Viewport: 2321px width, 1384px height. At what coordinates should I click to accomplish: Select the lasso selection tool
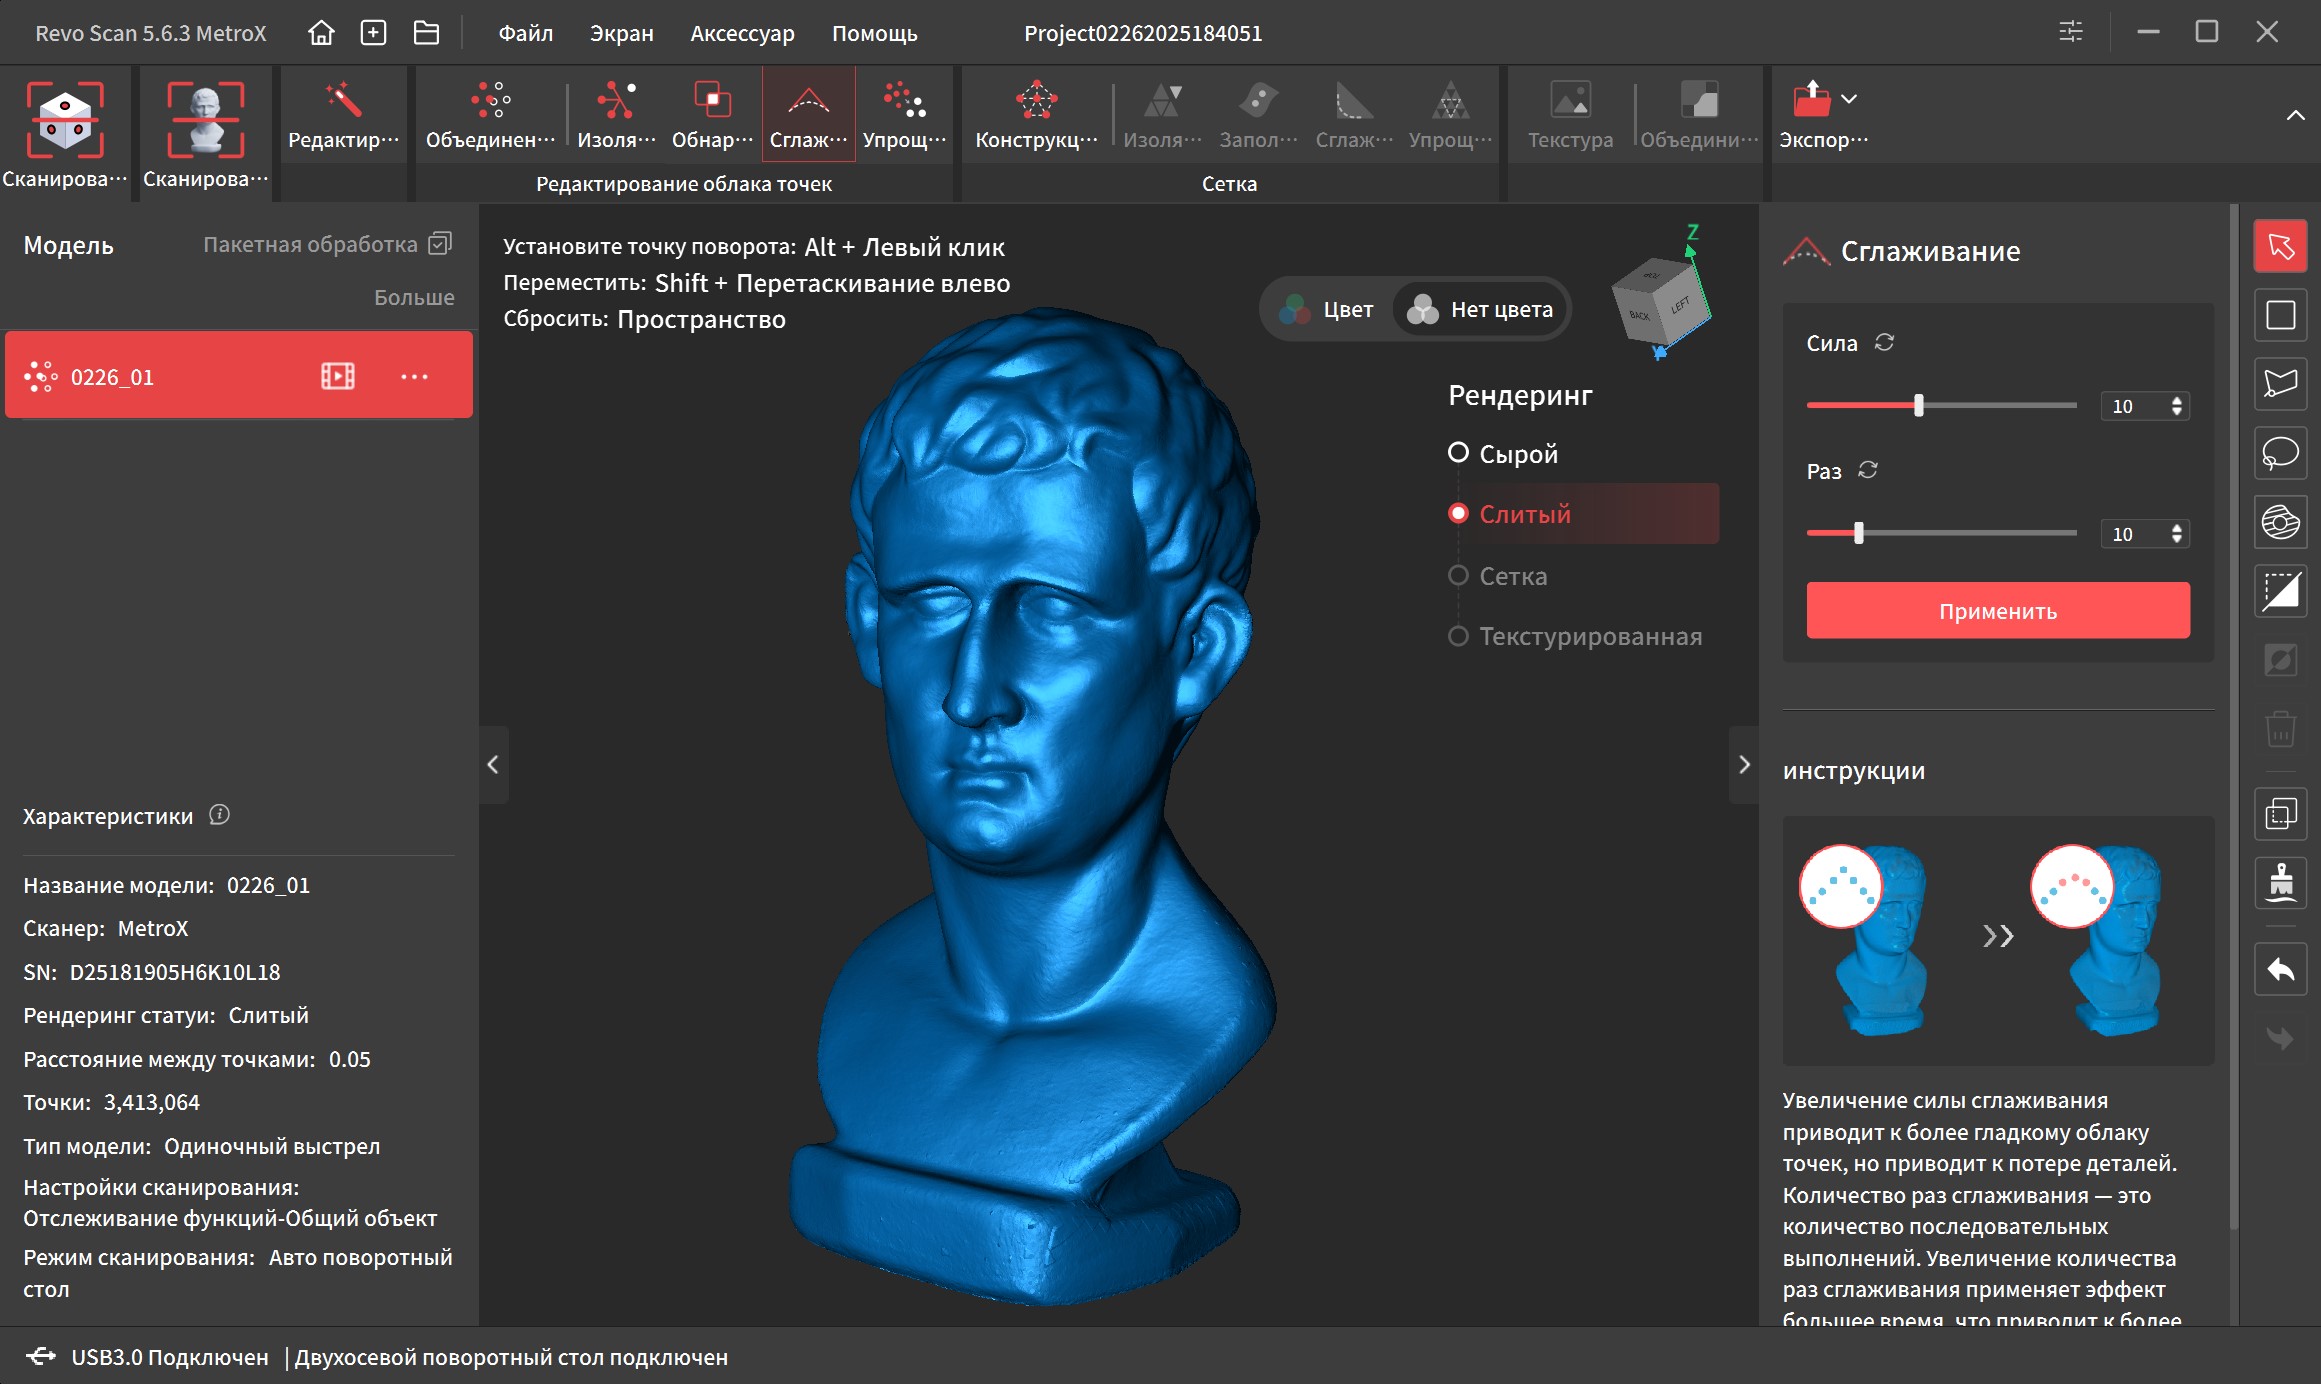coord(2280,453)
